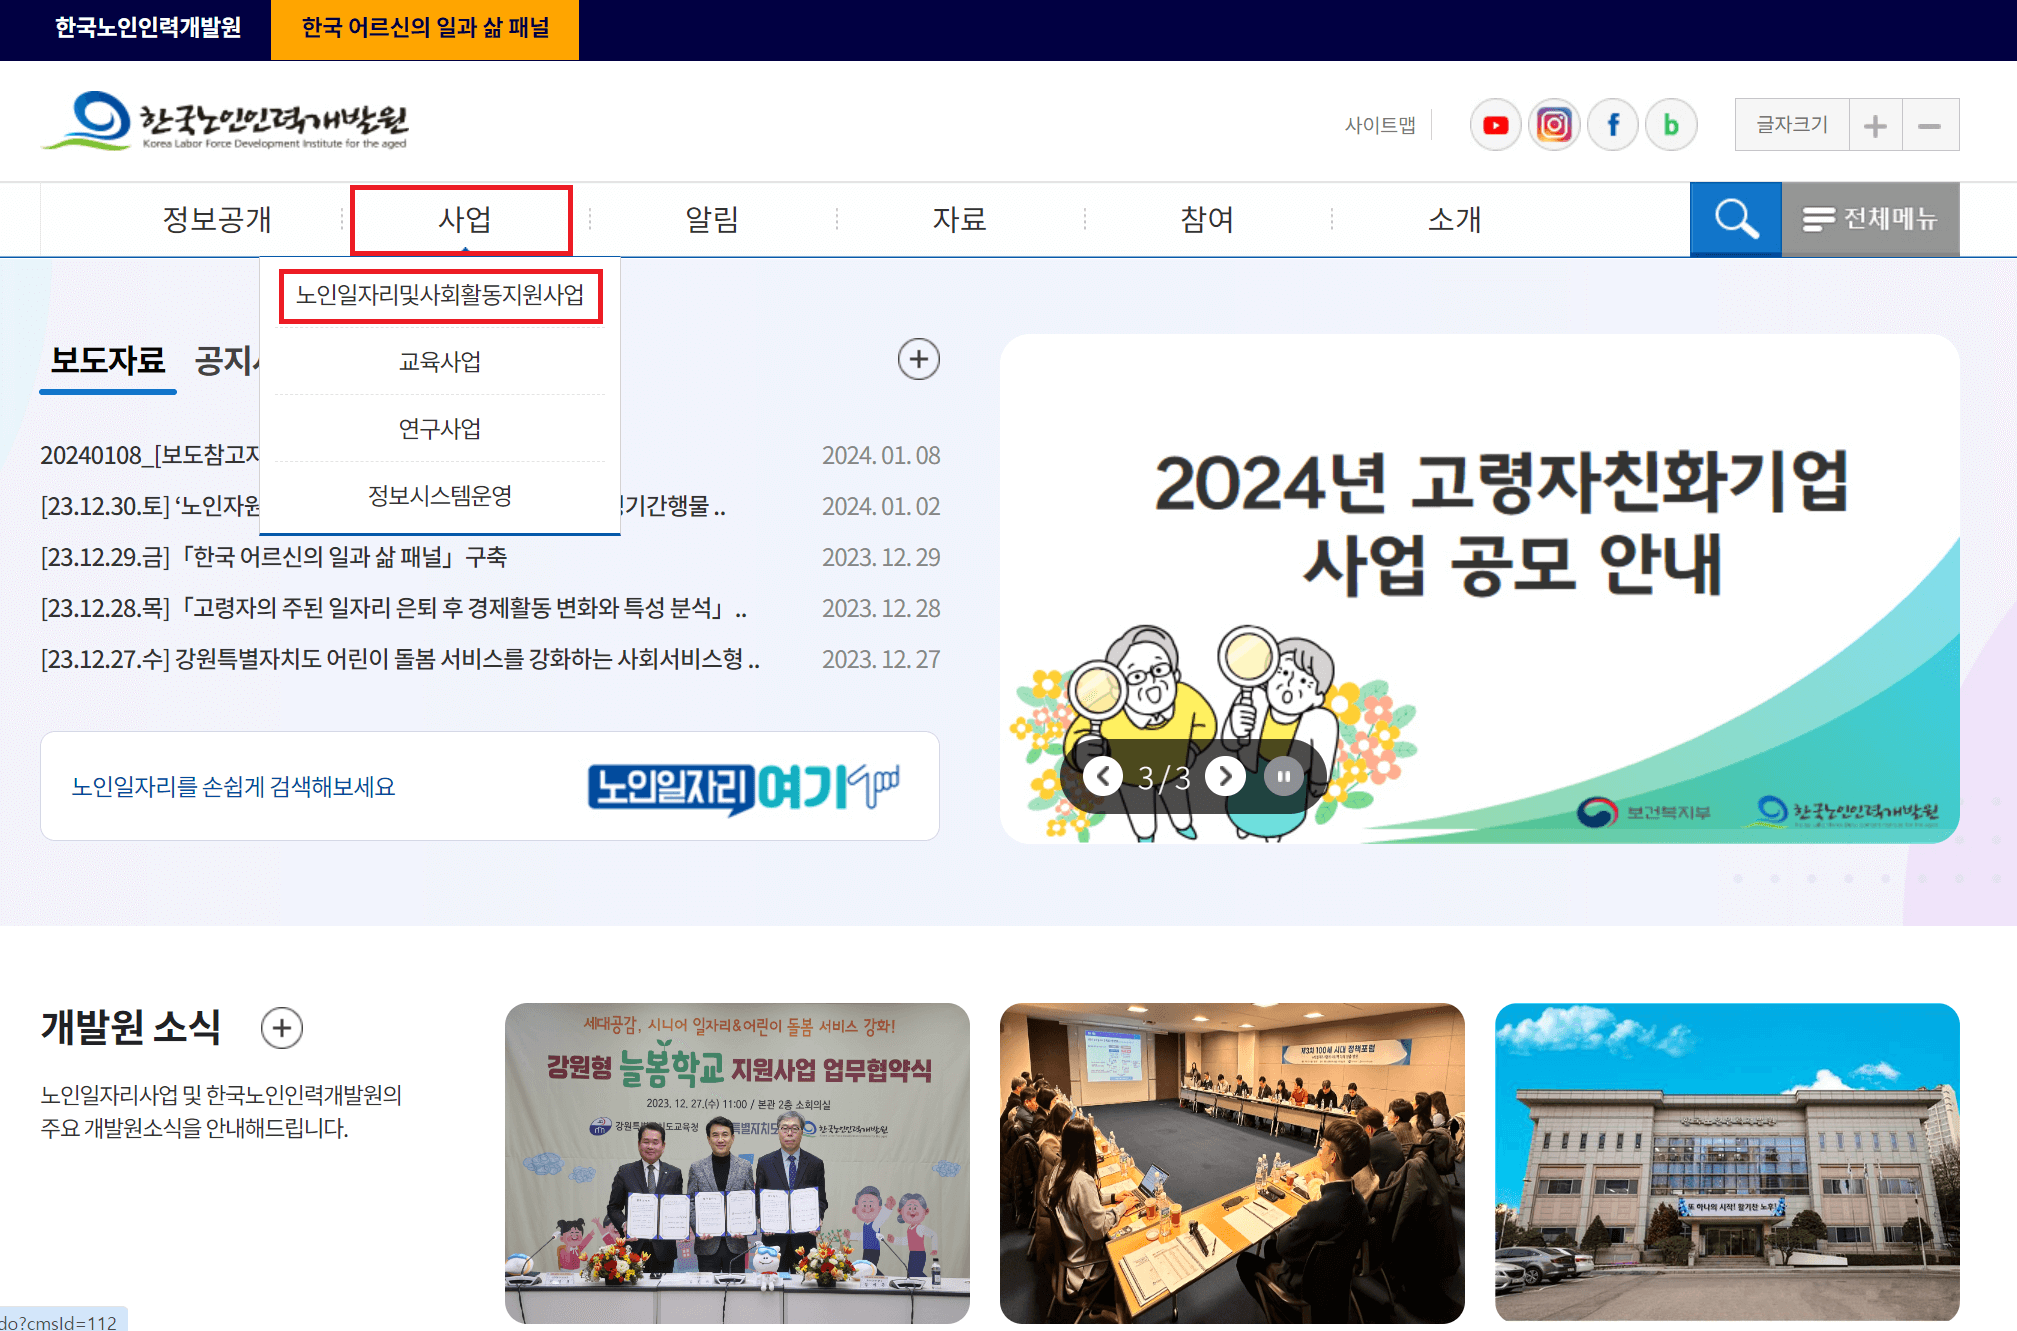This screenshot has width=2017, height=1331.
Task: Select 정보시스템운영 submenu item
Action: (x=440, y=495)
